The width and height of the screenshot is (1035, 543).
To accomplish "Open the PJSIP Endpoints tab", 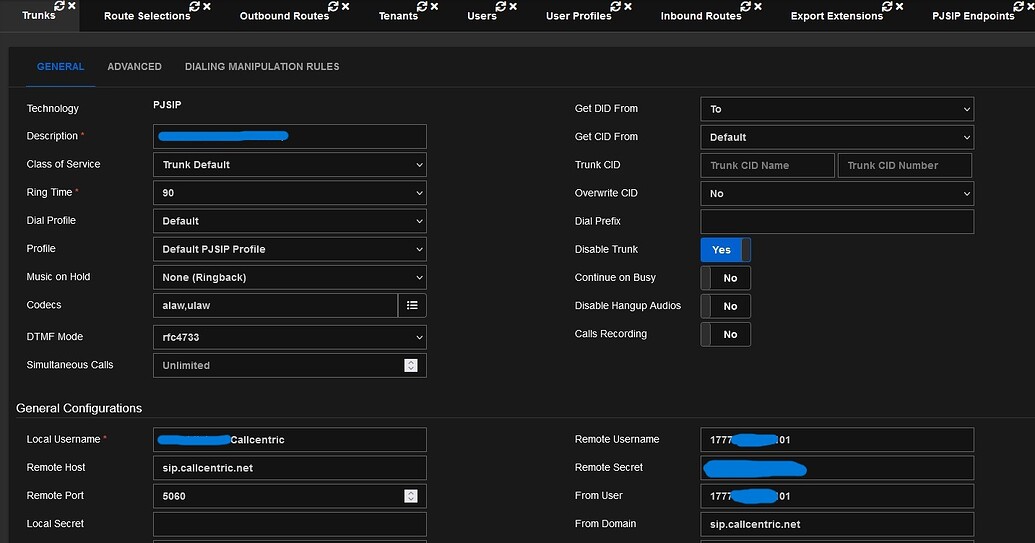I will click(974, 16).
